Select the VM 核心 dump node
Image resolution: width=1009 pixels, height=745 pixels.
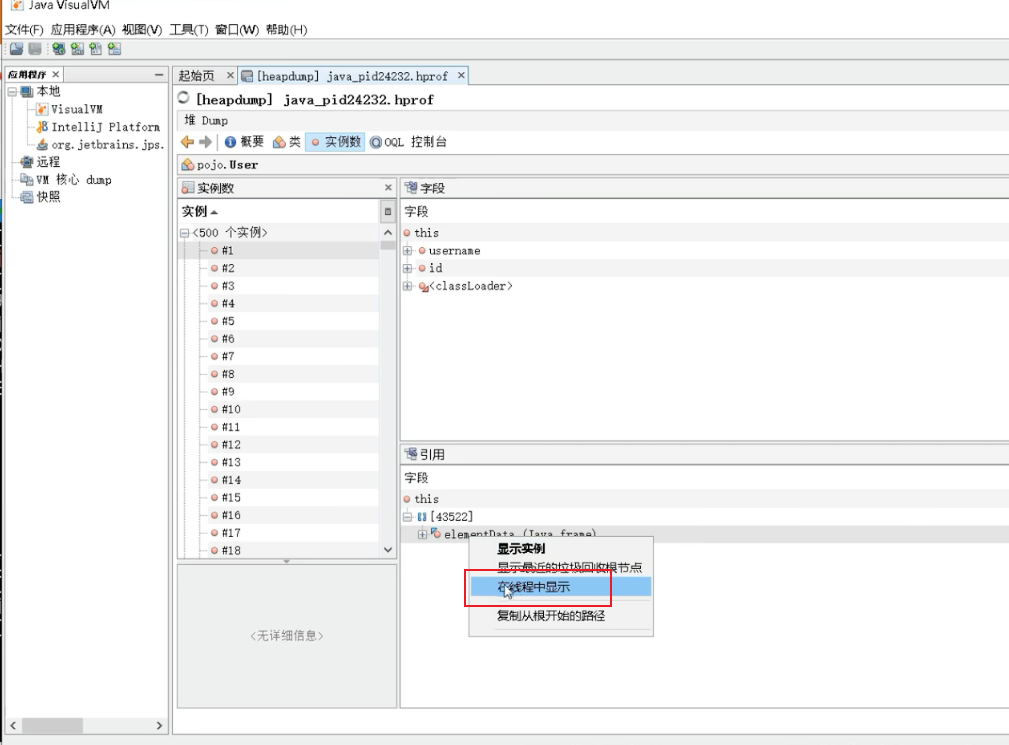(66, 179)
